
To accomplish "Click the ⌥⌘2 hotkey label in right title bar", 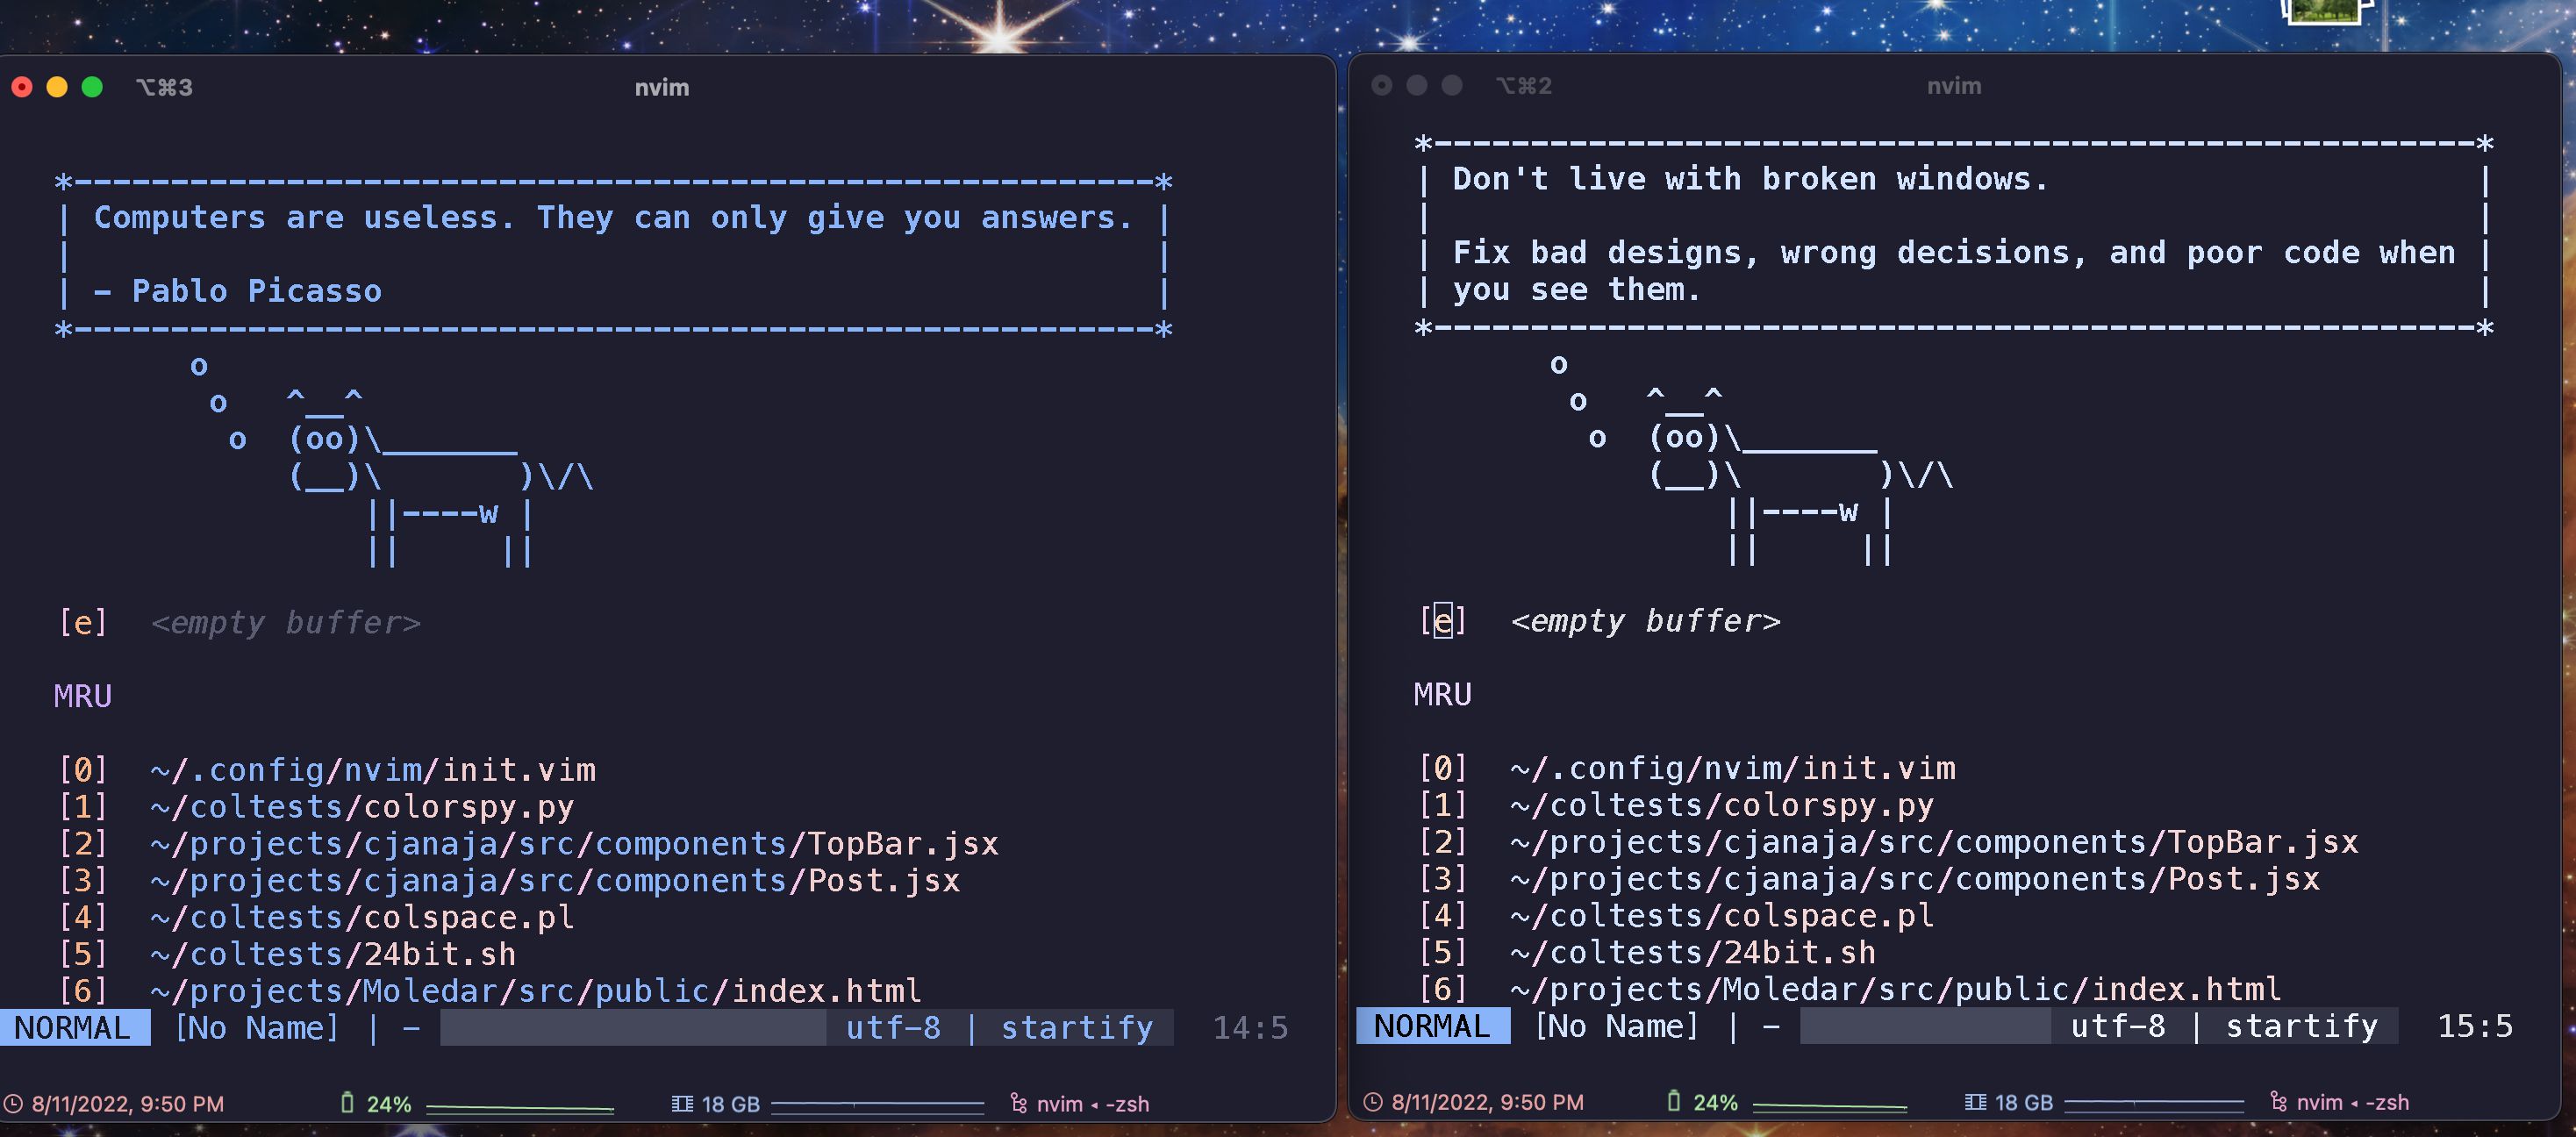I will pyautogui.click(x=1523, y=86).
